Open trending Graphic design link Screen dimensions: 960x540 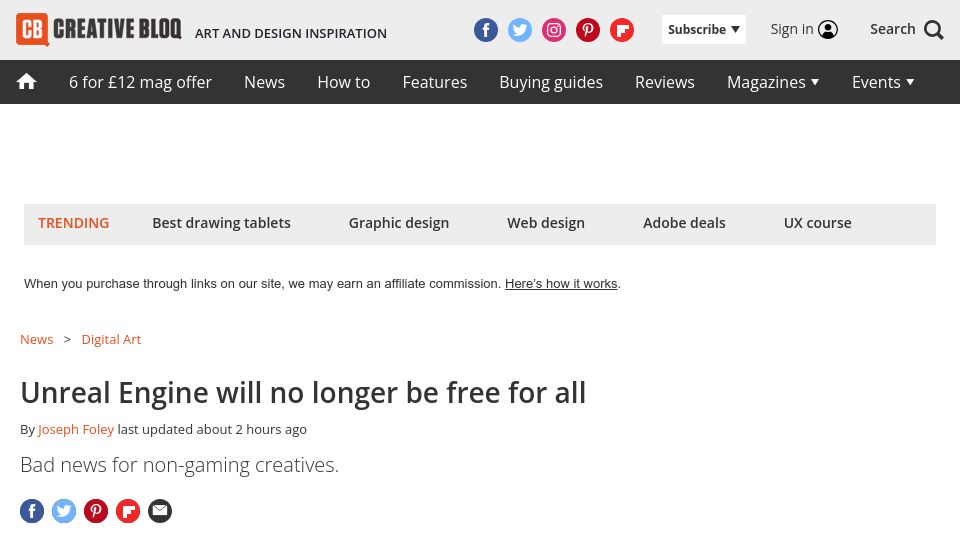coord(399,223)
